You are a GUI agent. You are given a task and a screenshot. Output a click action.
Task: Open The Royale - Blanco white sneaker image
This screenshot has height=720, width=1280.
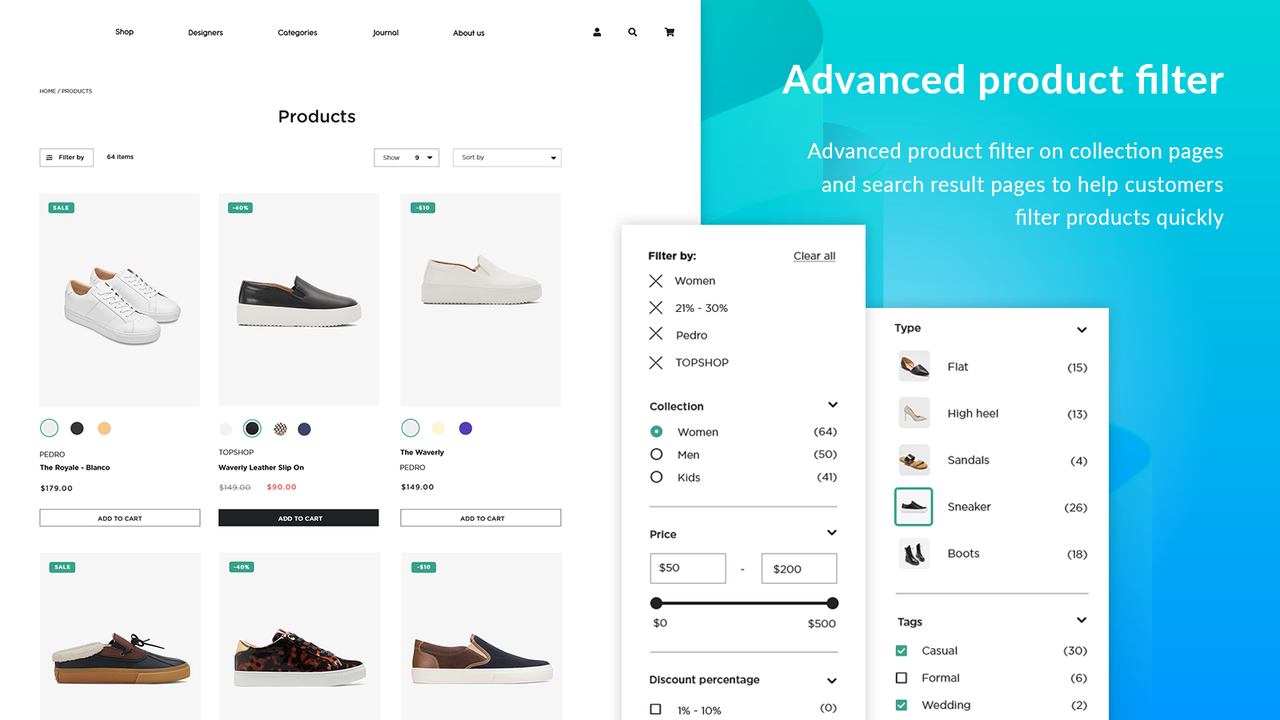[x=120, y=300]
